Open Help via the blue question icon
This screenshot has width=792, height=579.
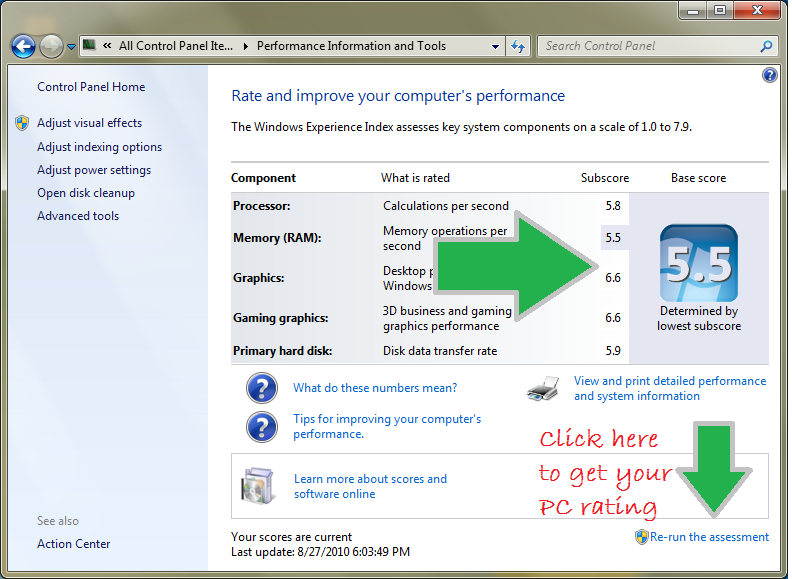click(x=769, y=75)
